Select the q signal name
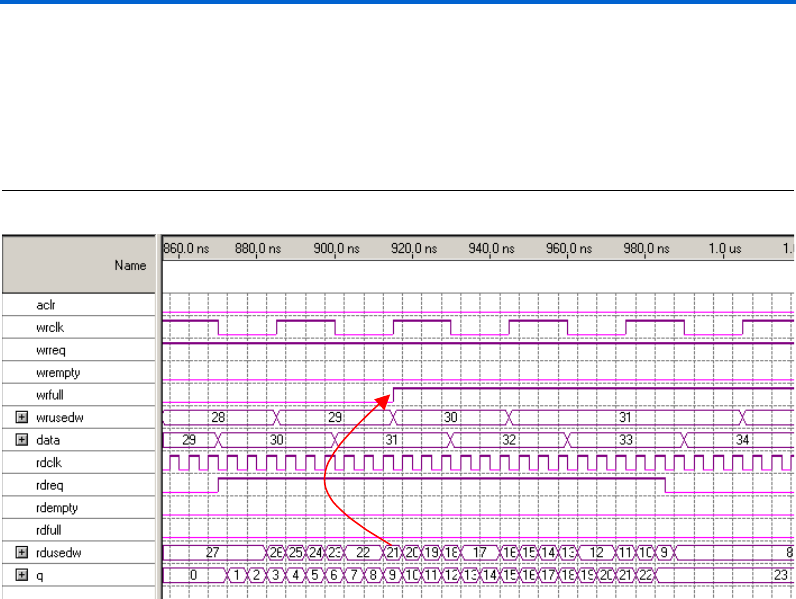 [40, 575]
